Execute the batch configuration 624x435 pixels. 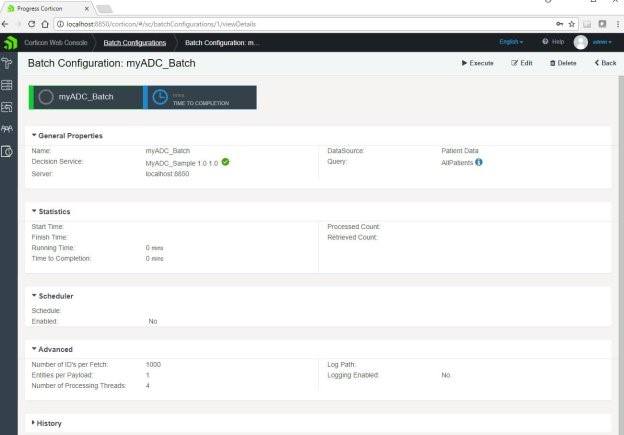(x=478, y=63)
